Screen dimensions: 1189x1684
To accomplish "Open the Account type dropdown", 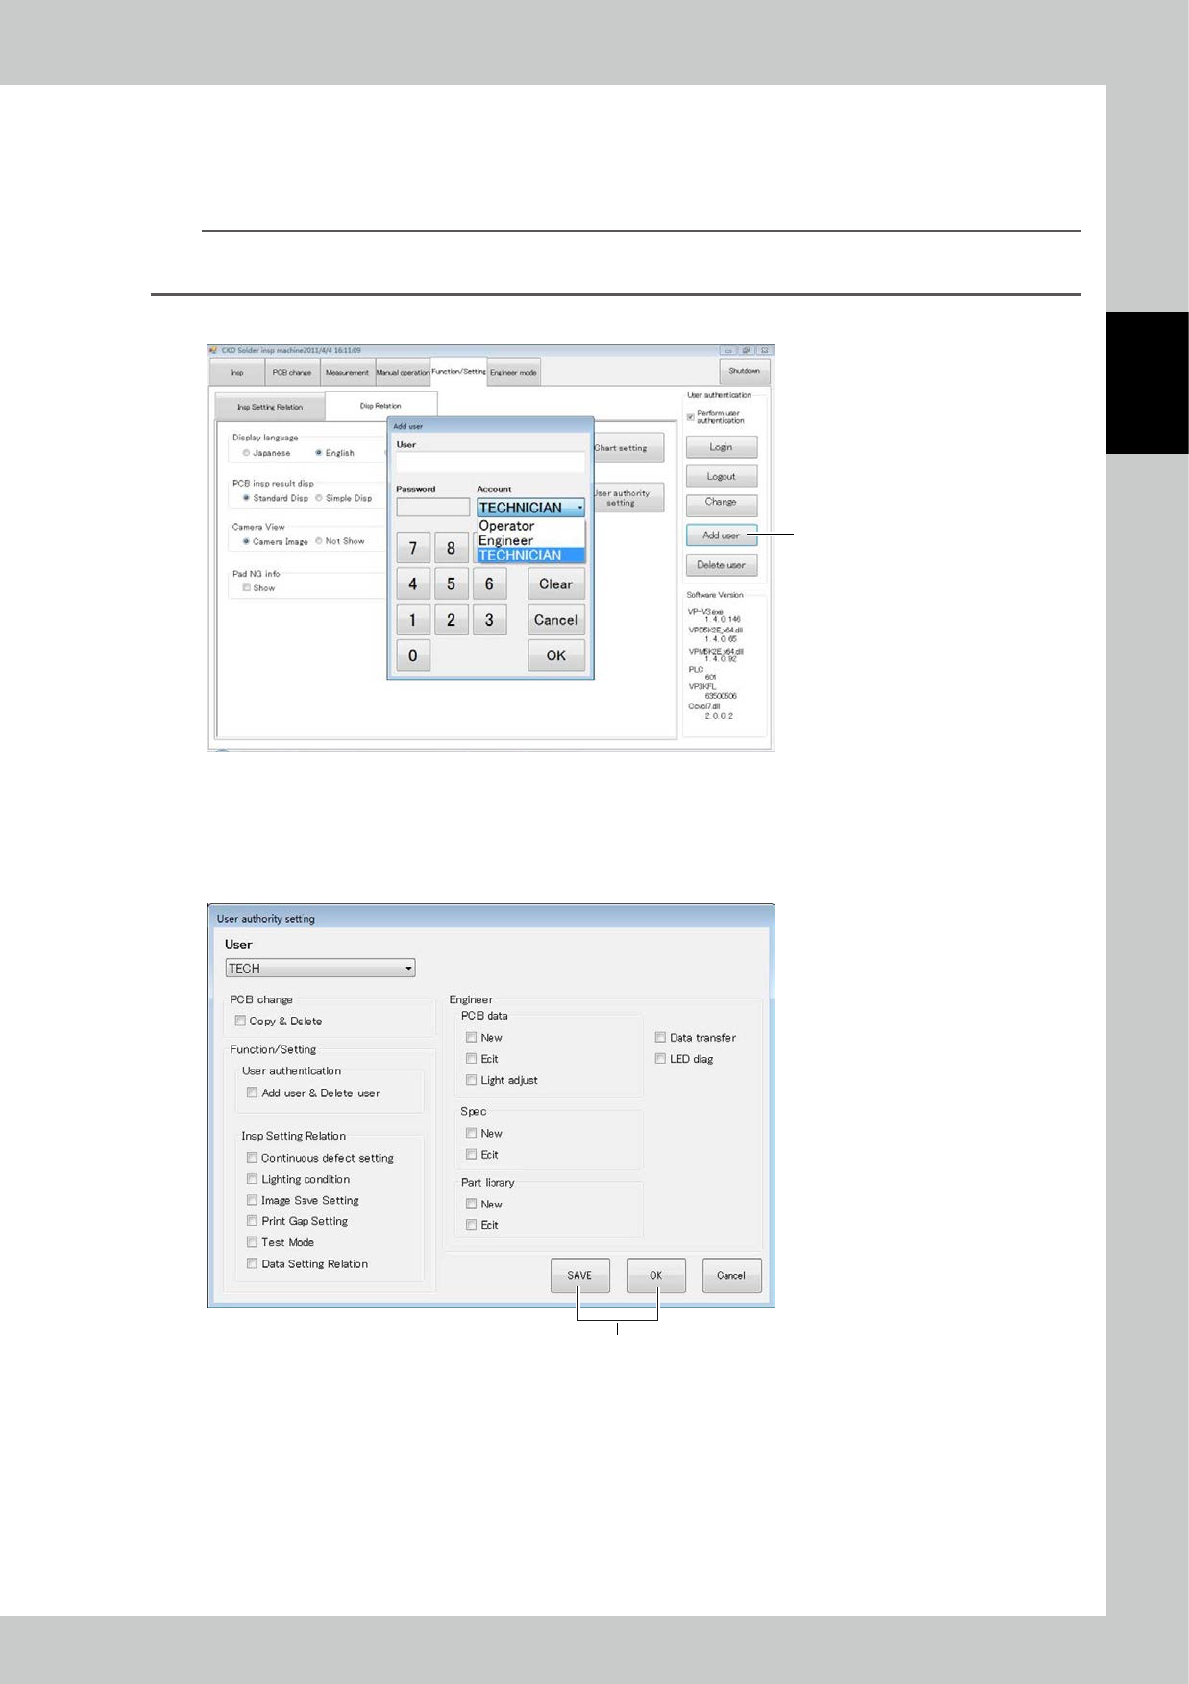I will coord(531,508).
